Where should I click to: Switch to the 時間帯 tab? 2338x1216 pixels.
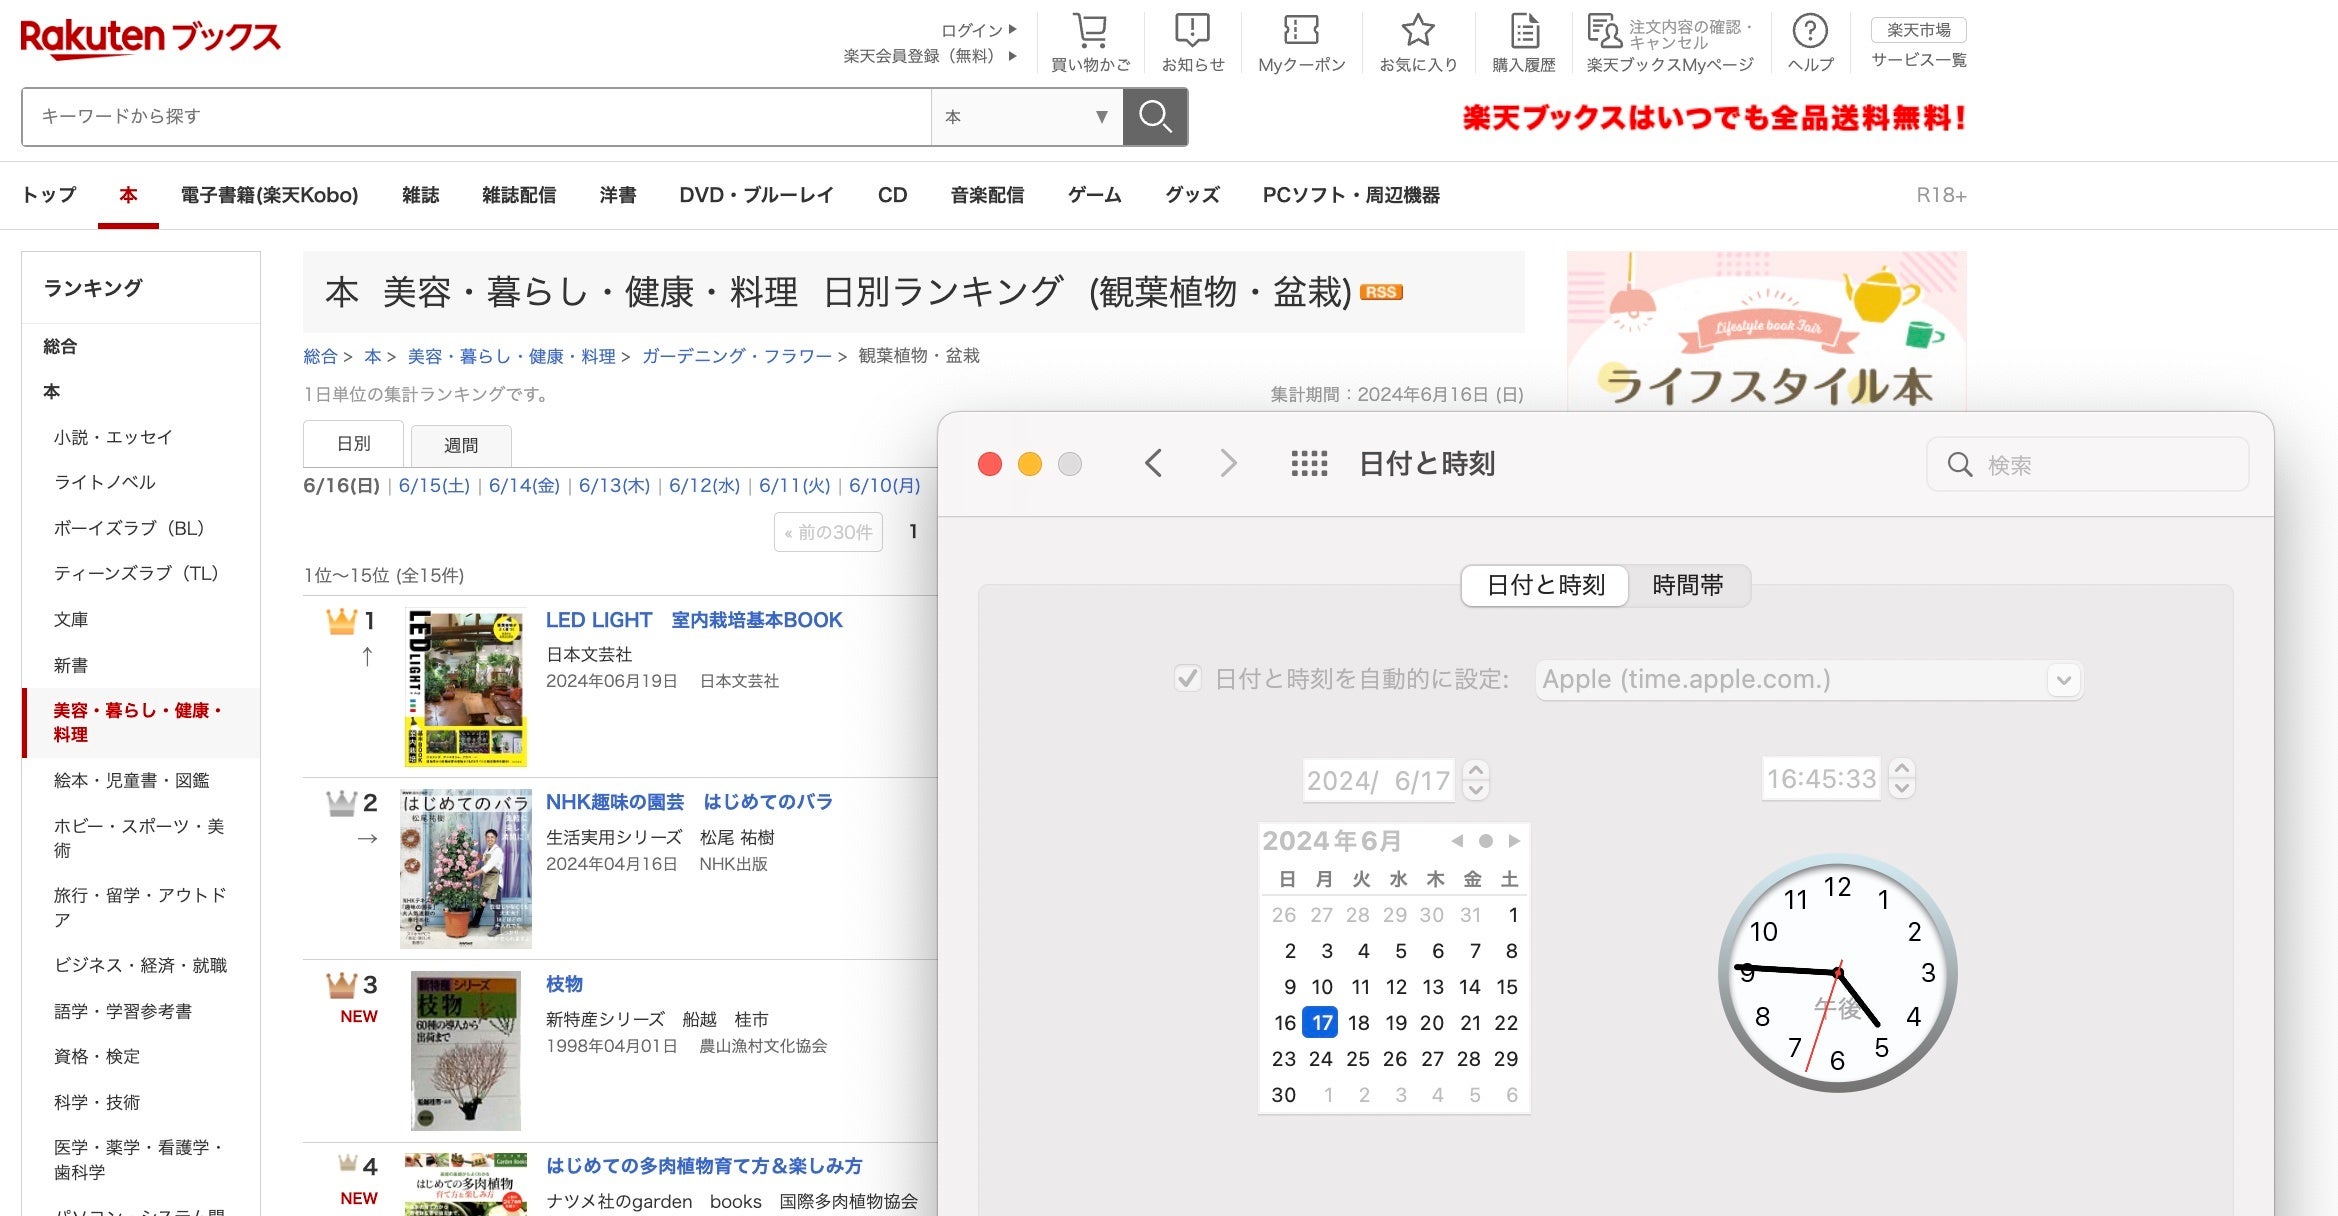(1687, 585)
